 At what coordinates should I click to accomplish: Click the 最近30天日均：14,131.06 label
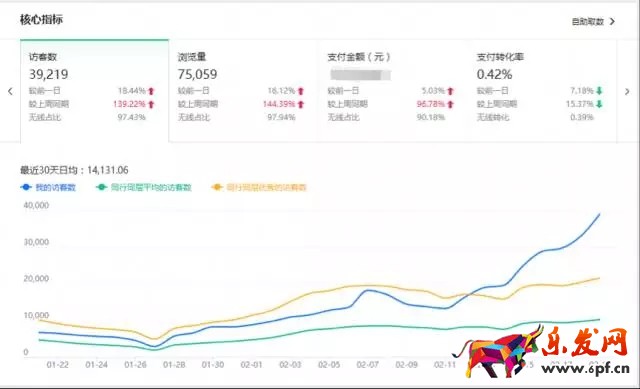pyautogui.click(x=74, y=170)
